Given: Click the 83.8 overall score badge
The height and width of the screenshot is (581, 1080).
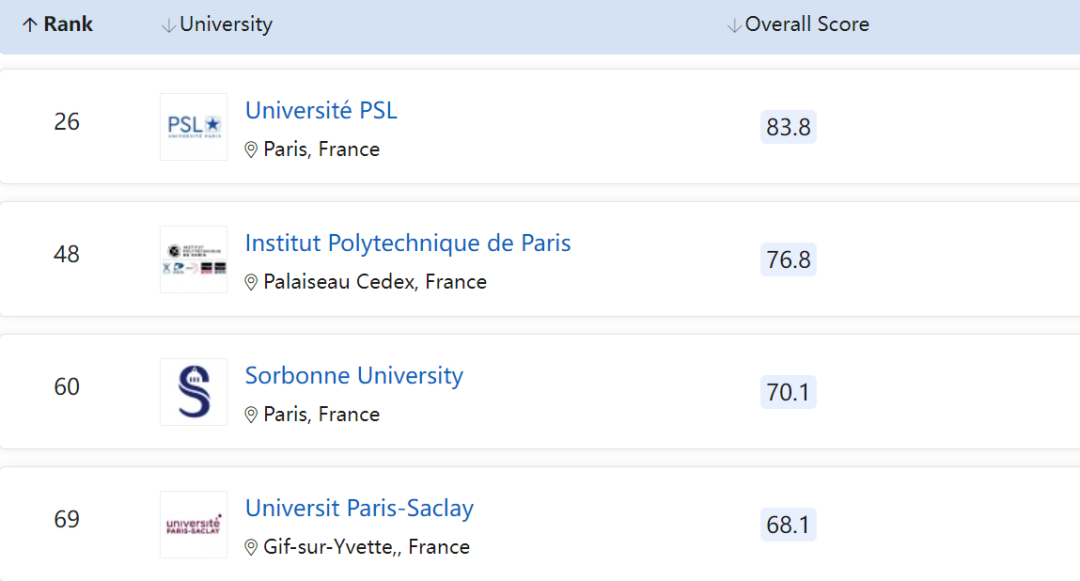Looking at the screenshot, I should 788,127.
